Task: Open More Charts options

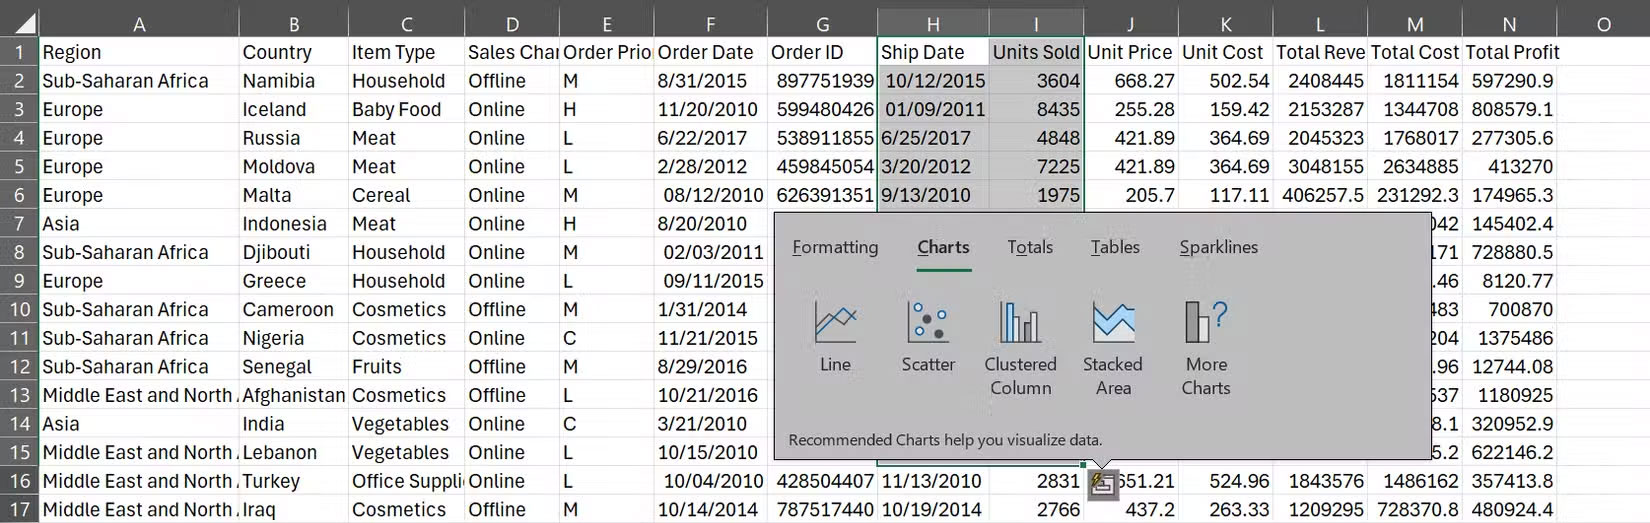Action: 1206,347
